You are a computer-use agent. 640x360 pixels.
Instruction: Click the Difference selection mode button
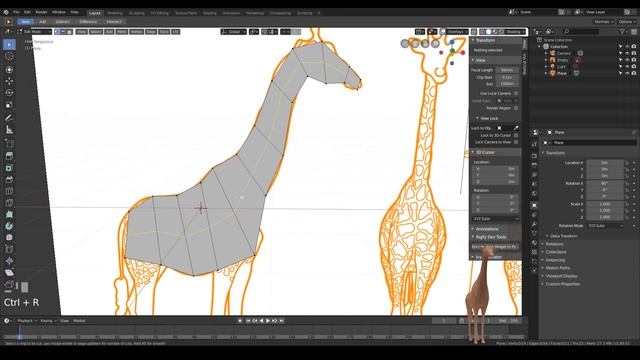point(88,22)
